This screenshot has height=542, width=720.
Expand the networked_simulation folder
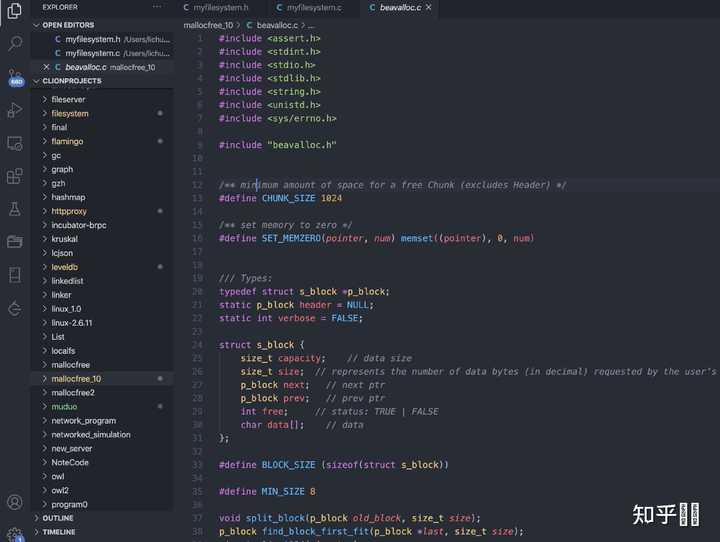(x=102, y=435)
